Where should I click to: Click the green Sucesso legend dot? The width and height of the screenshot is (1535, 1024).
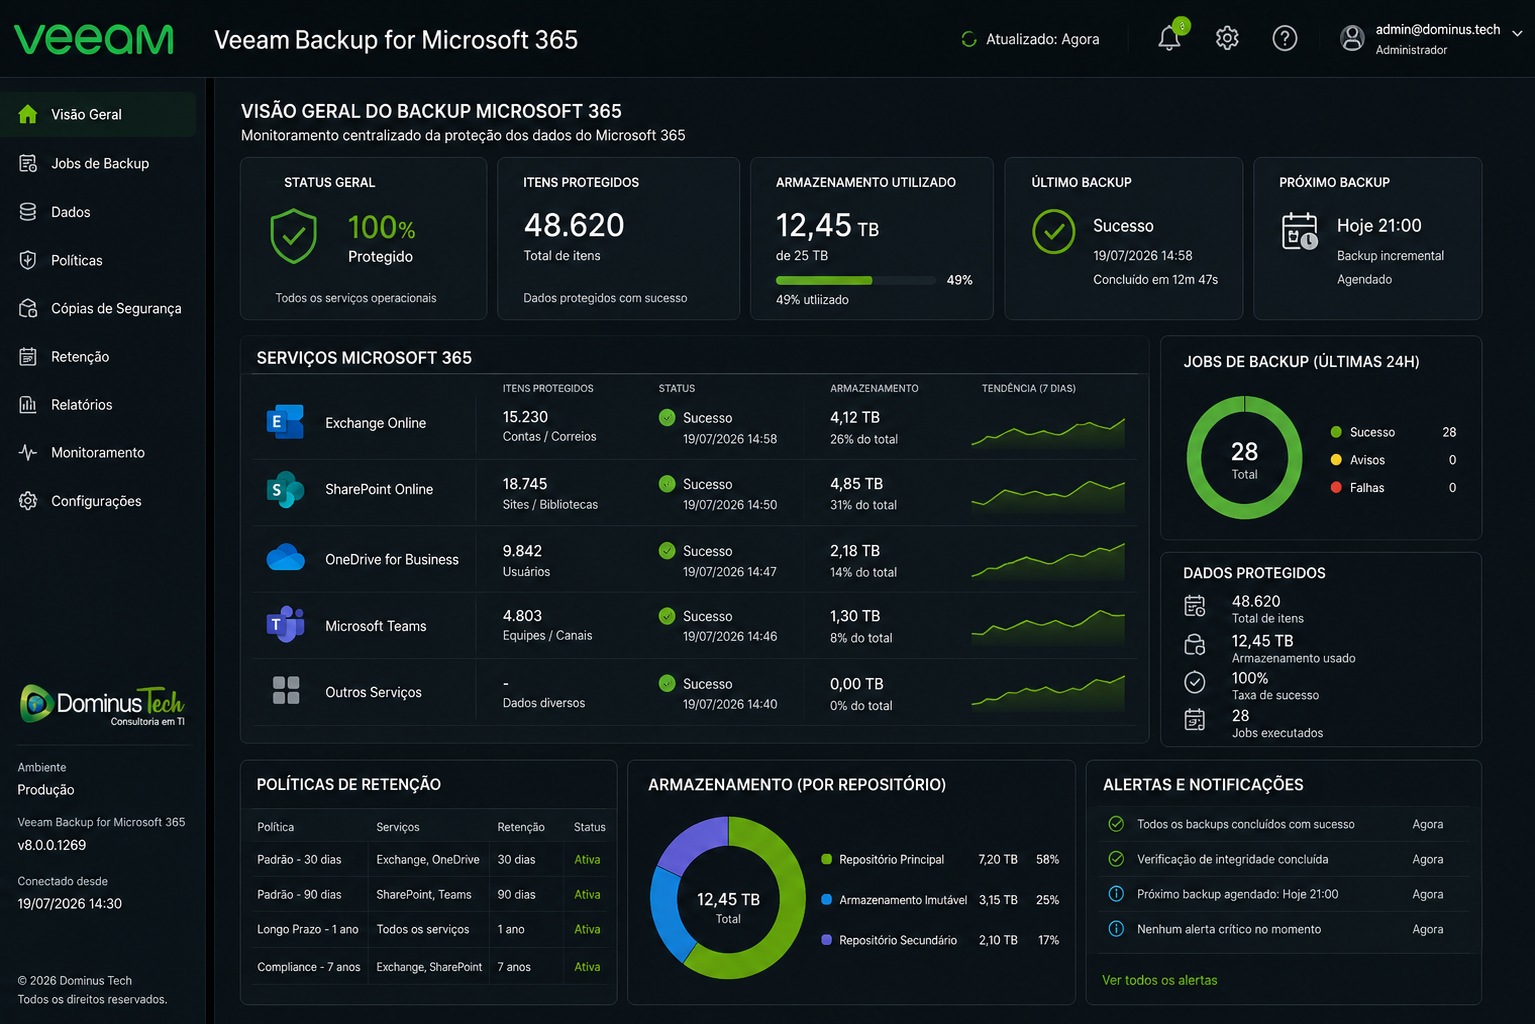click(x=1336, y=432)
